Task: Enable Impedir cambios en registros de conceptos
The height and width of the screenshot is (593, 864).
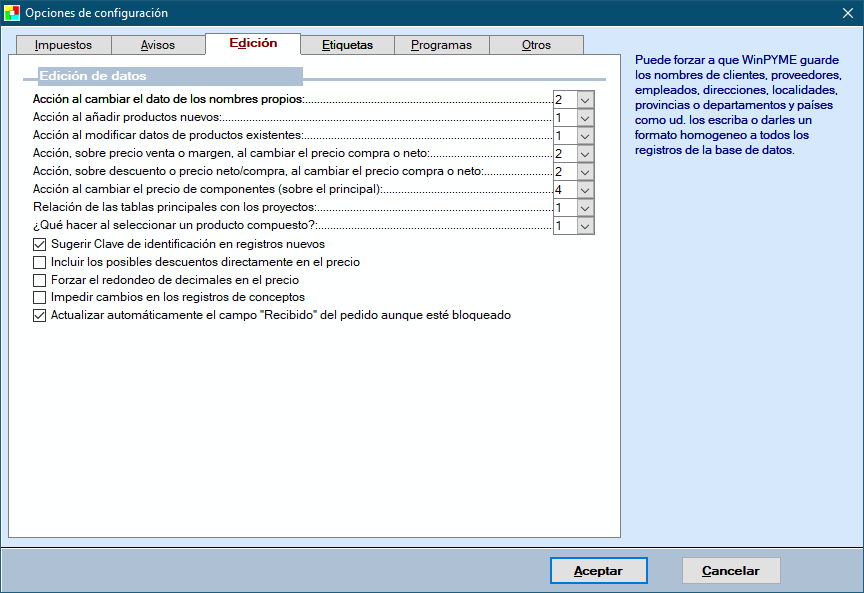Action: (x=40, y=297)
